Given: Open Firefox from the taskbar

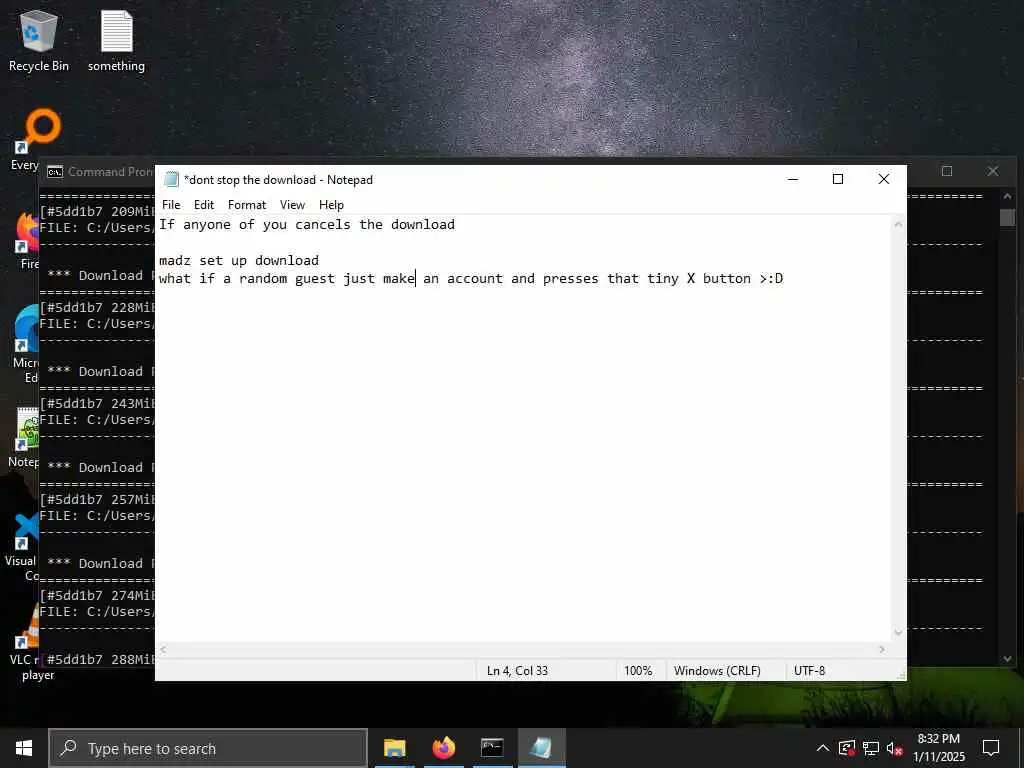Looking at the screenshot, I should 443,748.
